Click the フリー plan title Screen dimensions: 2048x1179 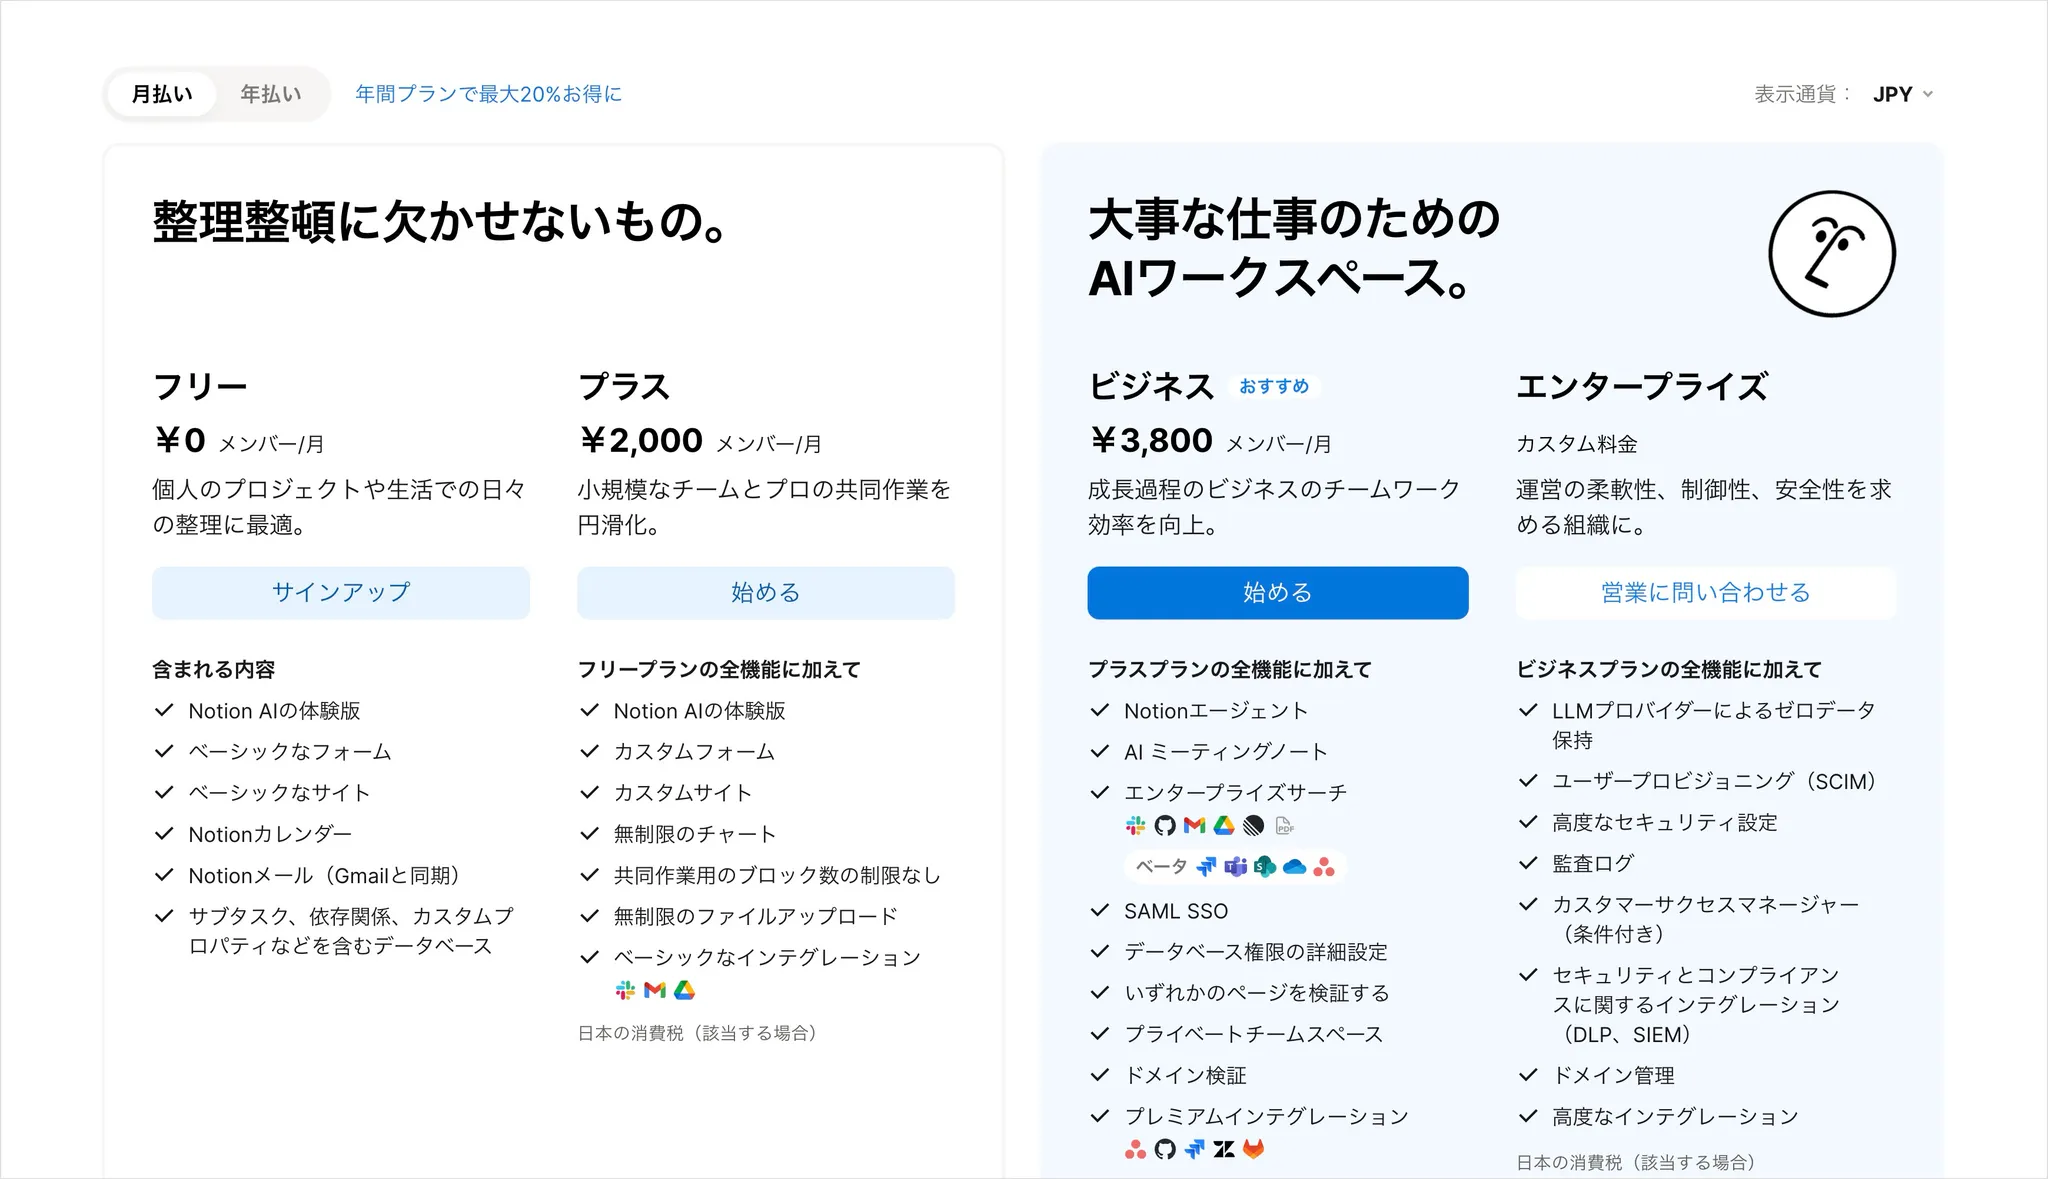pyautogui.click(x=200, y=387)
